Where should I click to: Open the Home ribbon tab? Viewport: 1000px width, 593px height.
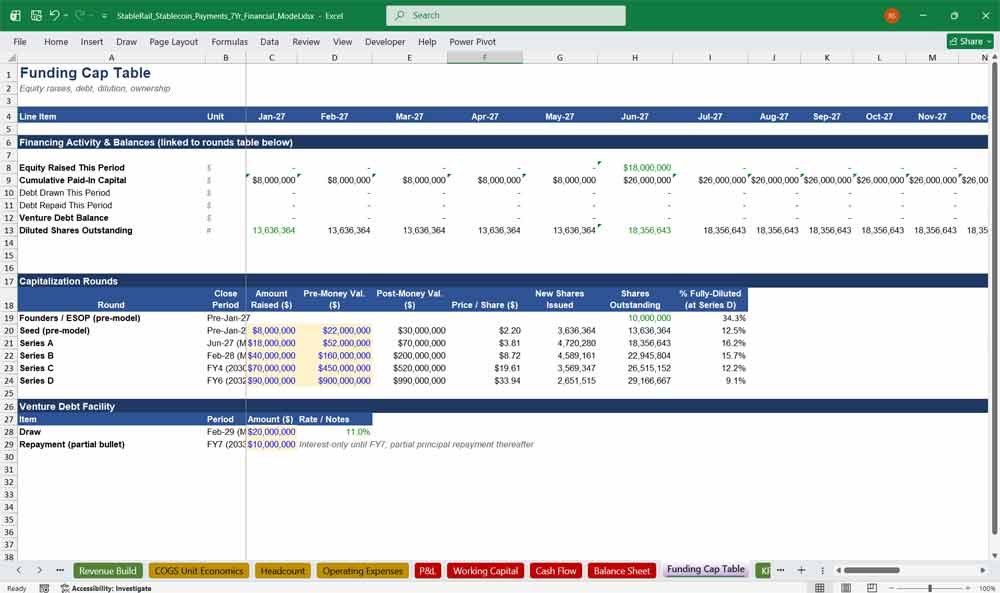[x=56, y=41]
